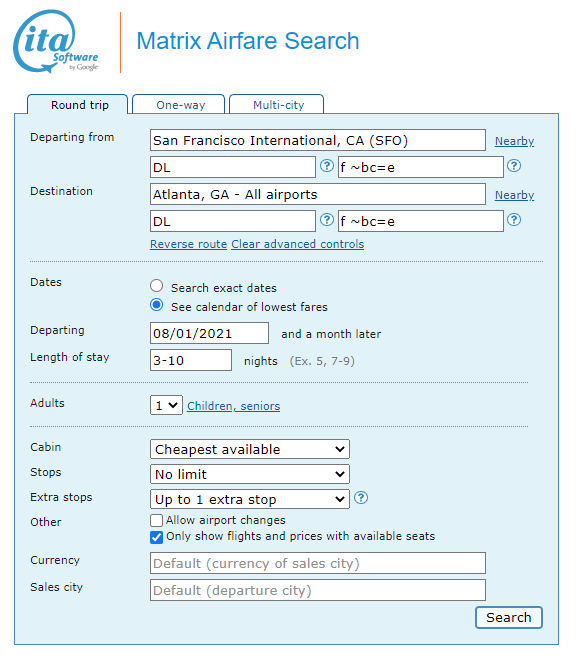Switch to the Multi-city tab
This screenshot has width=576, height=657.
pos(277,104)
